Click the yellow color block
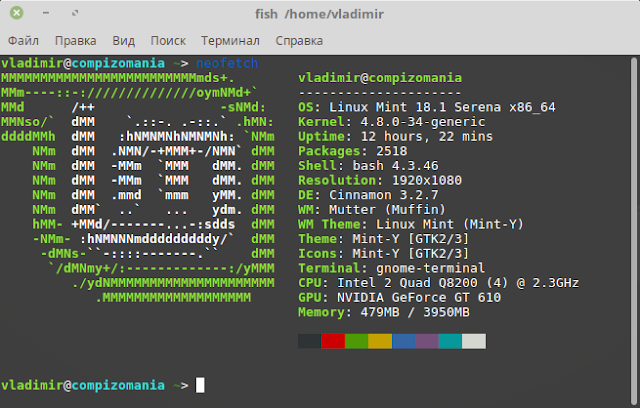Viewport: 640px width, 408px height. pyautogui.click(x=380, y=341)
